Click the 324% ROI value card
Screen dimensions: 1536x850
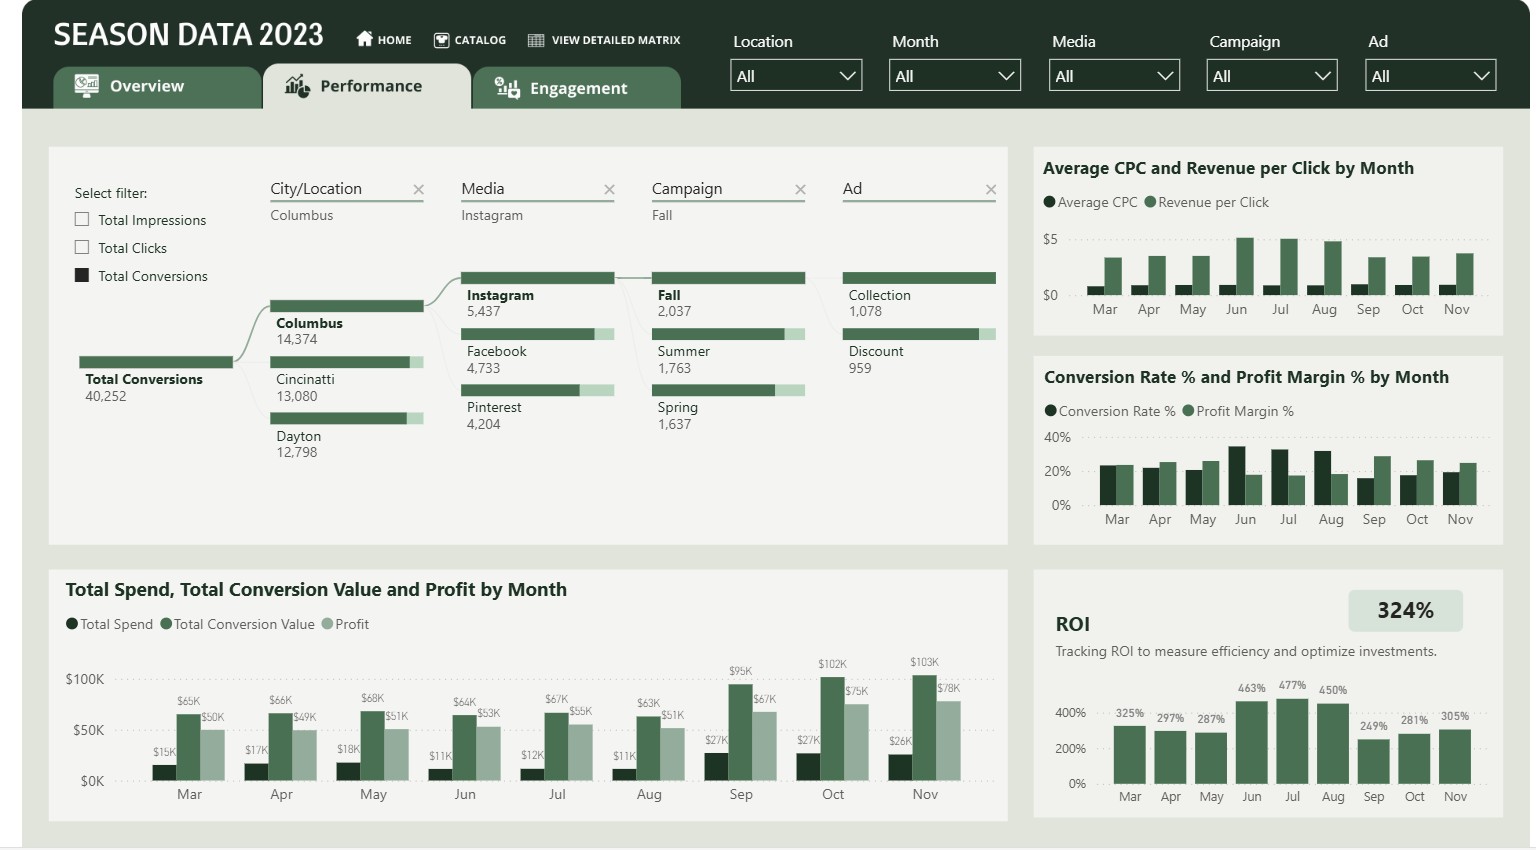tap(1405, 611)
